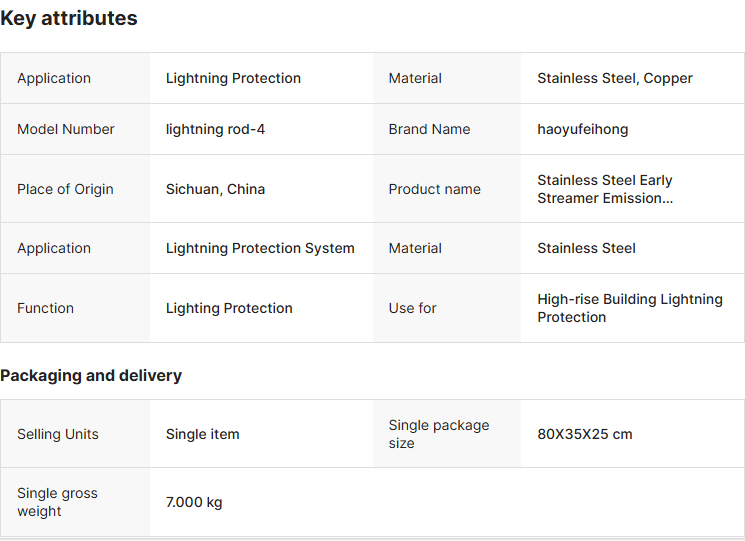Click the Packaging and delivery heading
Screen dimensions: 745x541
click(x=91, y=376)
